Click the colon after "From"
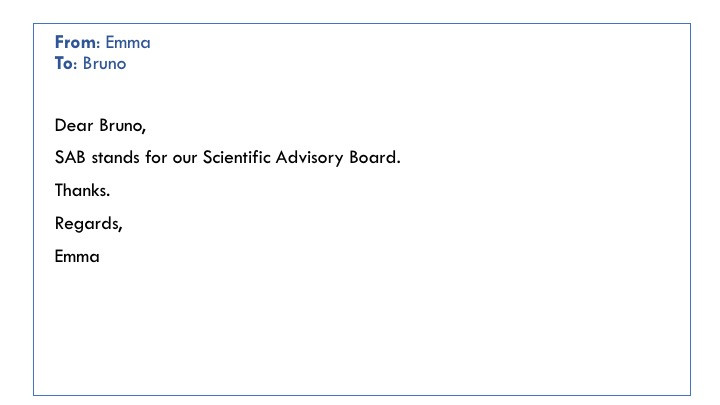Screen dimensions: 720x405 pos(98,44)
